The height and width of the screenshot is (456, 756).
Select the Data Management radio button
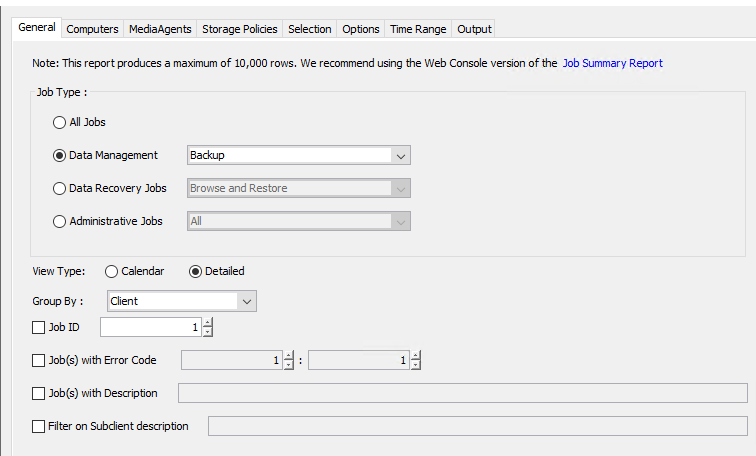[59, 156]
